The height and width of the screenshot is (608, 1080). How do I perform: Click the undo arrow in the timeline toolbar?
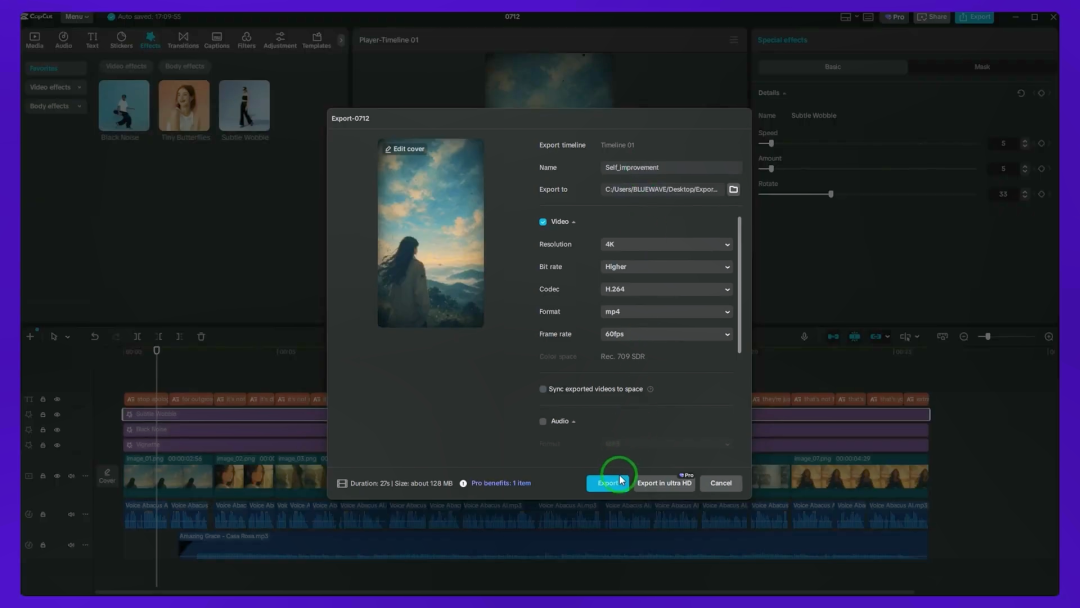[x=95, y=337]
